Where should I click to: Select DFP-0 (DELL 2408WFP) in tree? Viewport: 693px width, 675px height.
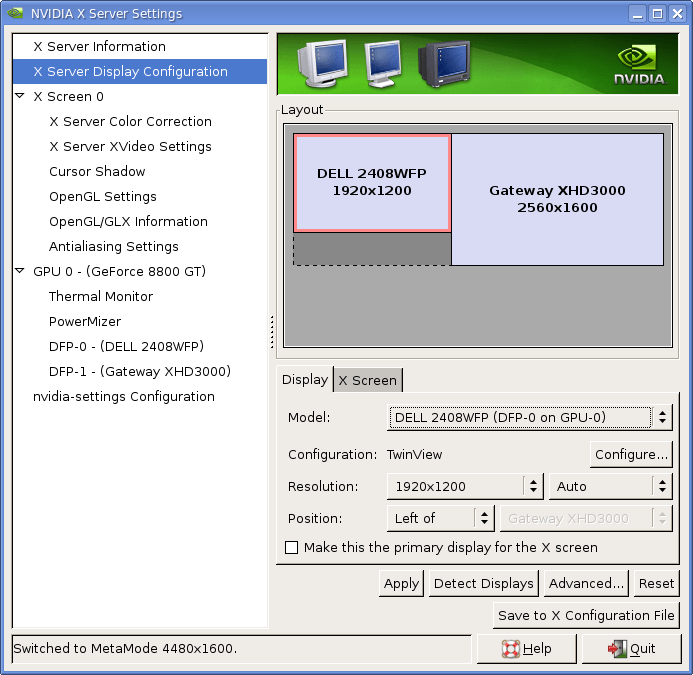[x=126, y=346]
